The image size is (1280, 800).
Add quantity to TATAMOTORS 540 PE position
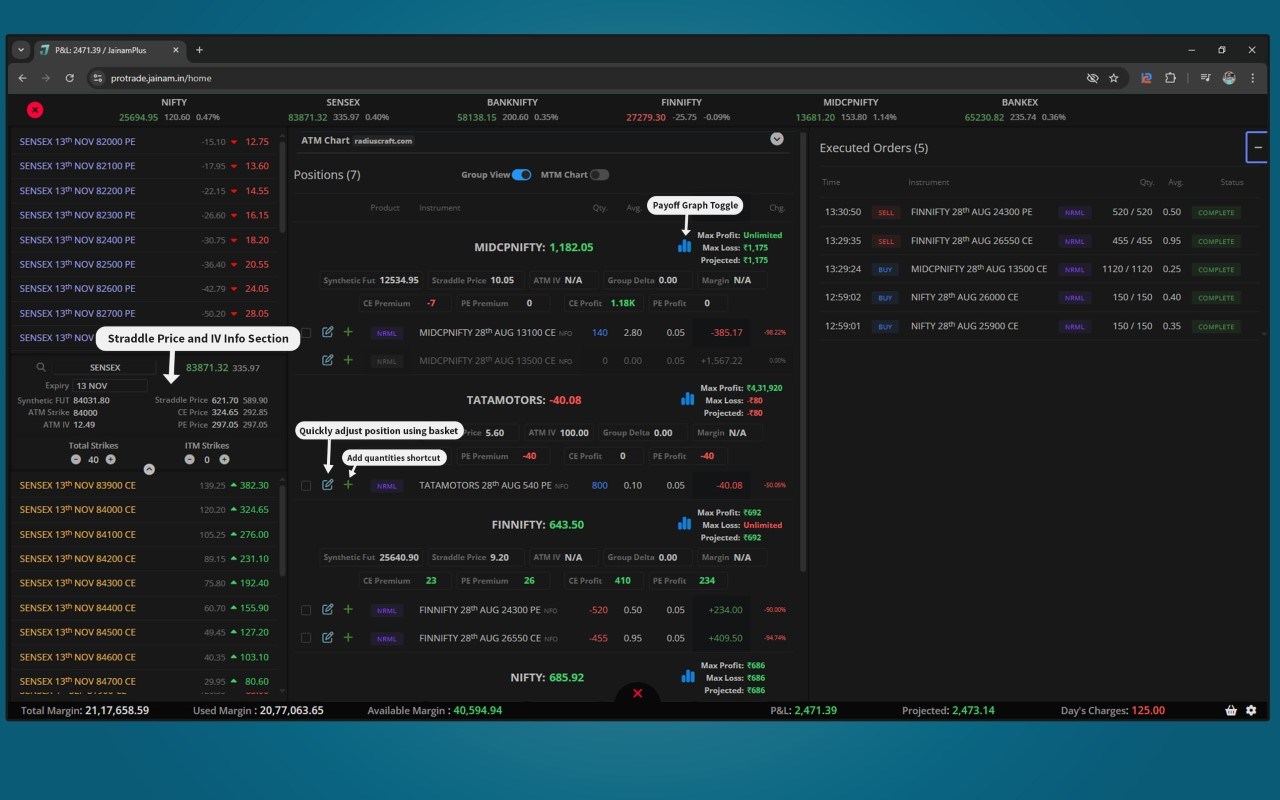pos(348,485)
